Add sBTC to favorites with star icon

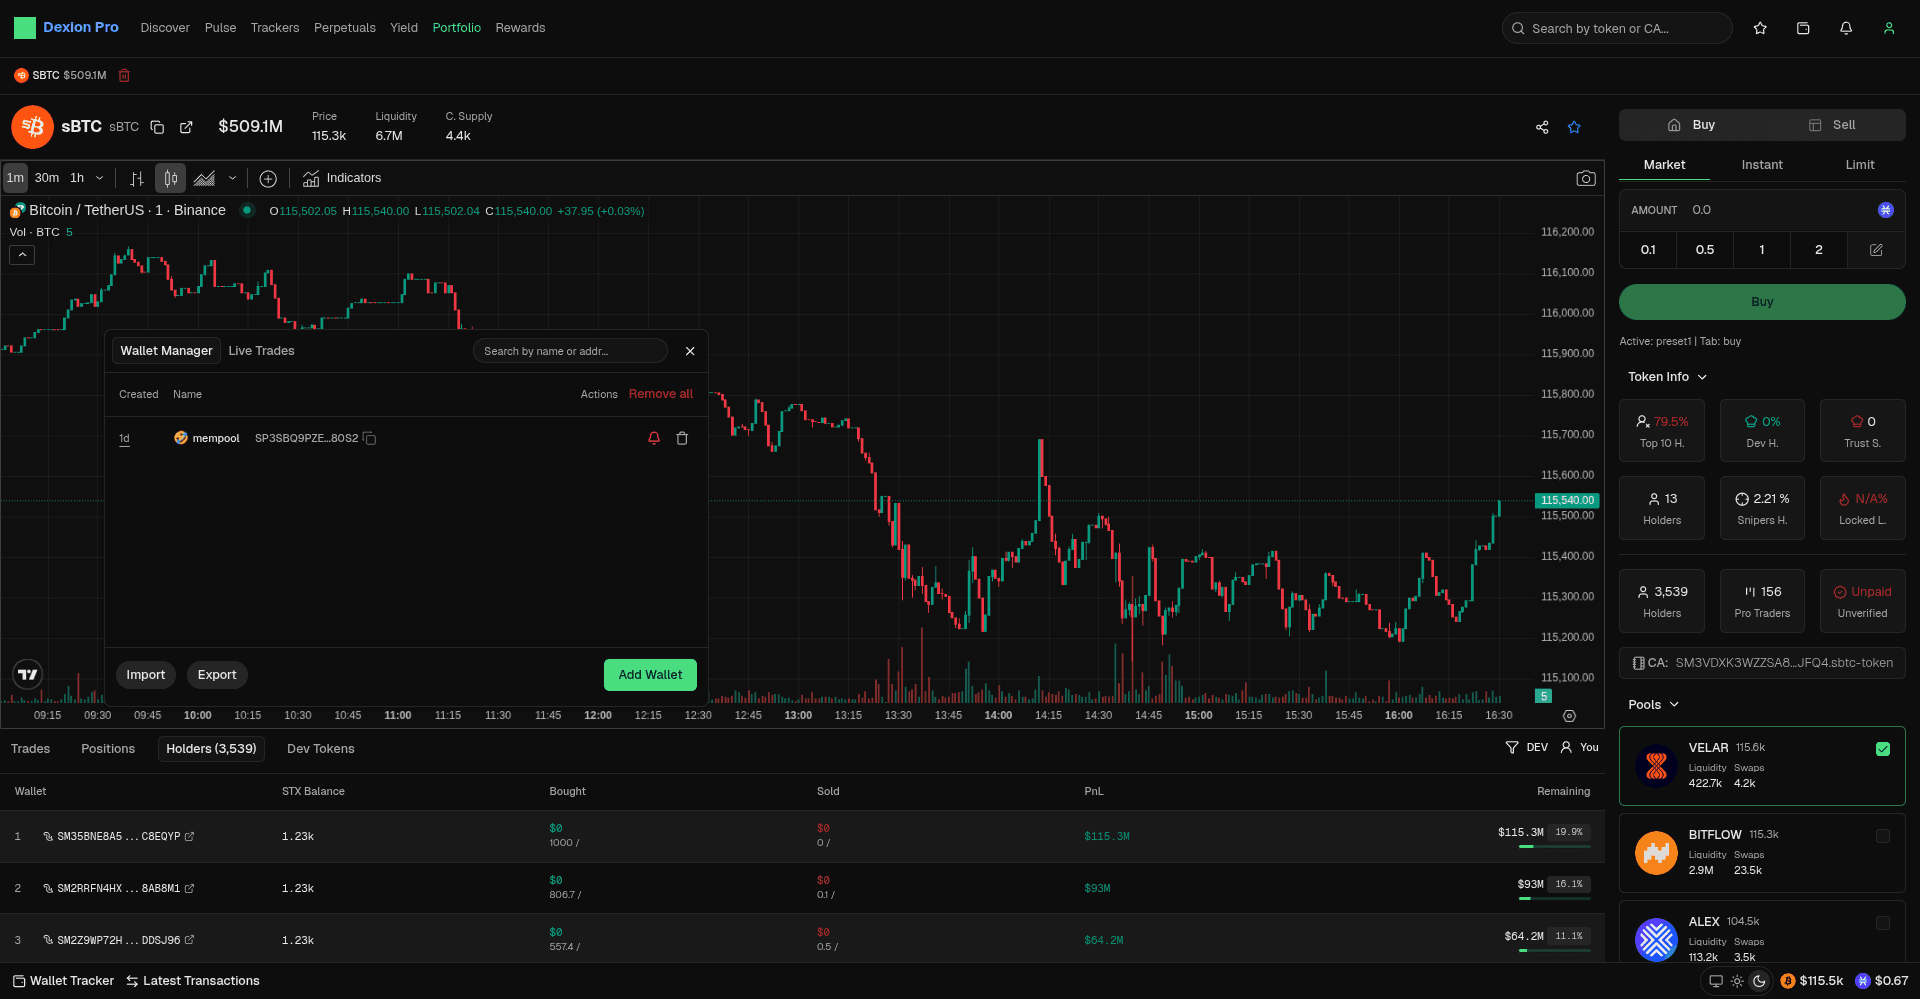coord(1574,127)
